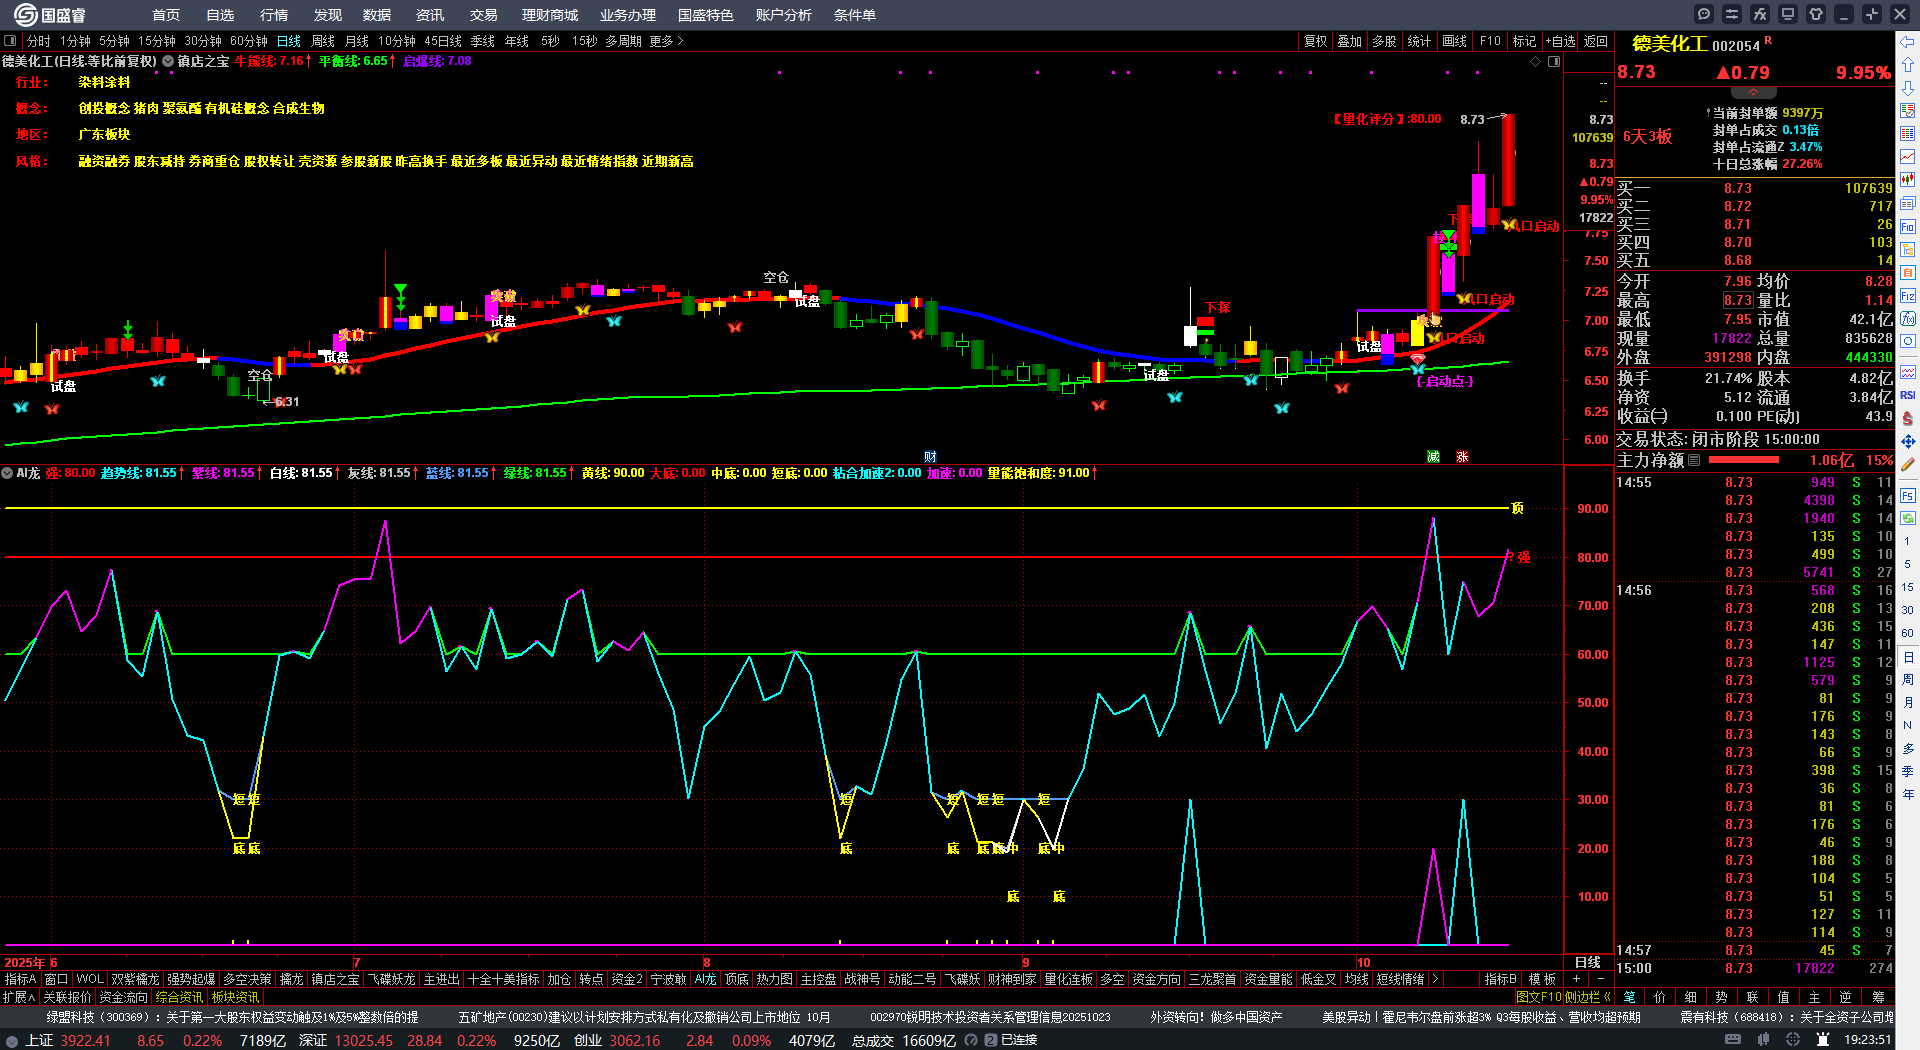Click the 图文F10 link
Image resolution: width=1920 pixels, height=1050 pixels.
coord(1538,996)
